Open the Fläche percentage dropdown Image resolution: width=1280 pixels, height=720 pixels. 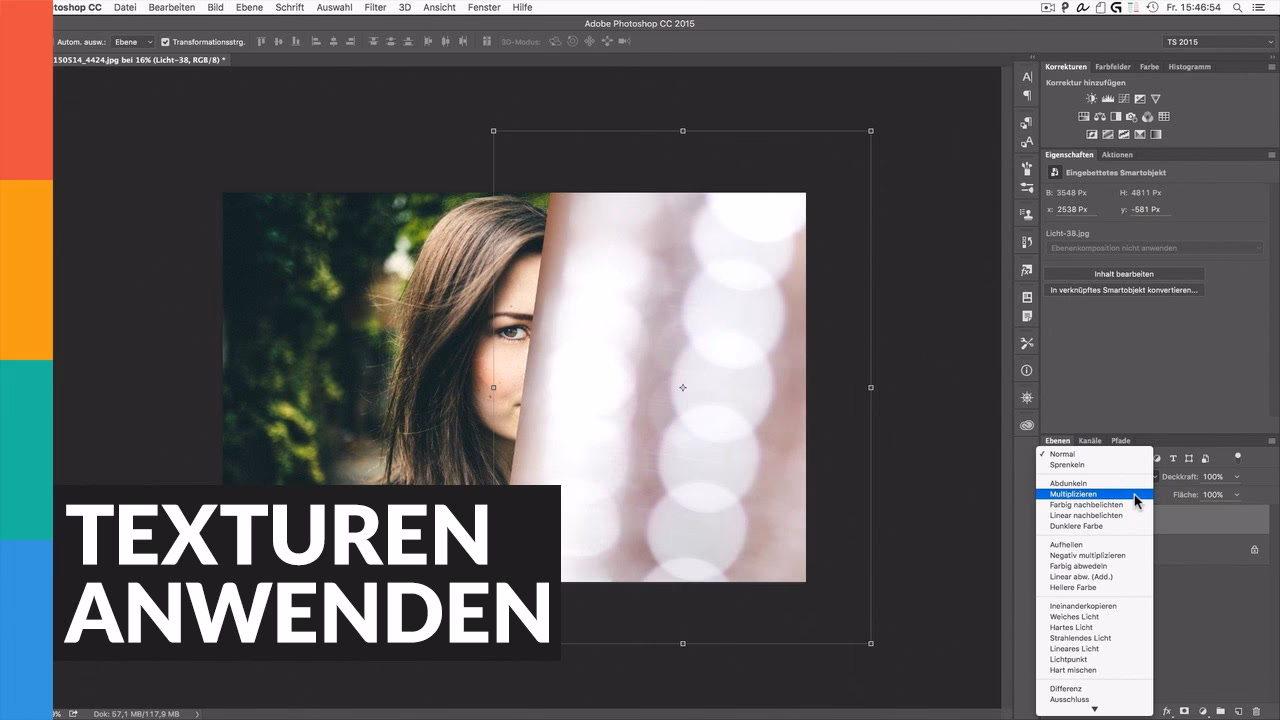tap(1236, 495)
